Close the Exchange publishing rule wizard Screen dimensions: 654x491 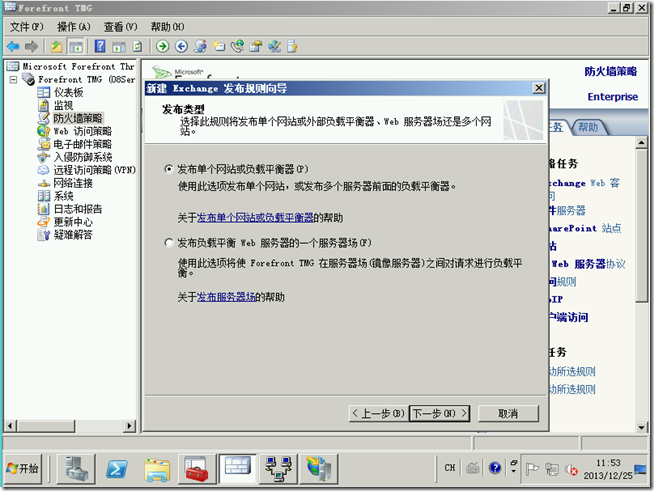[x=539, y=88]
